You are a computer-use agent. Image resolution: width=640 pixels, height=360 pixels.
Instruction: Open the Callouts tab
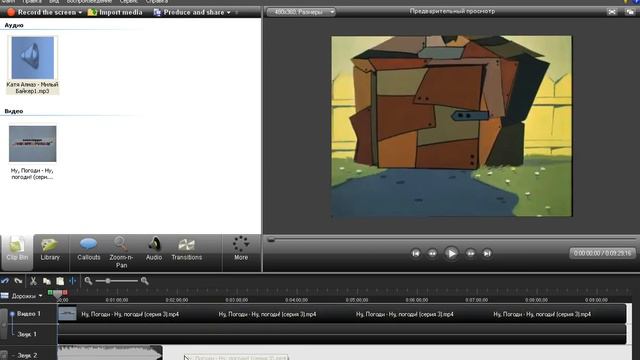tap(89, 250)
